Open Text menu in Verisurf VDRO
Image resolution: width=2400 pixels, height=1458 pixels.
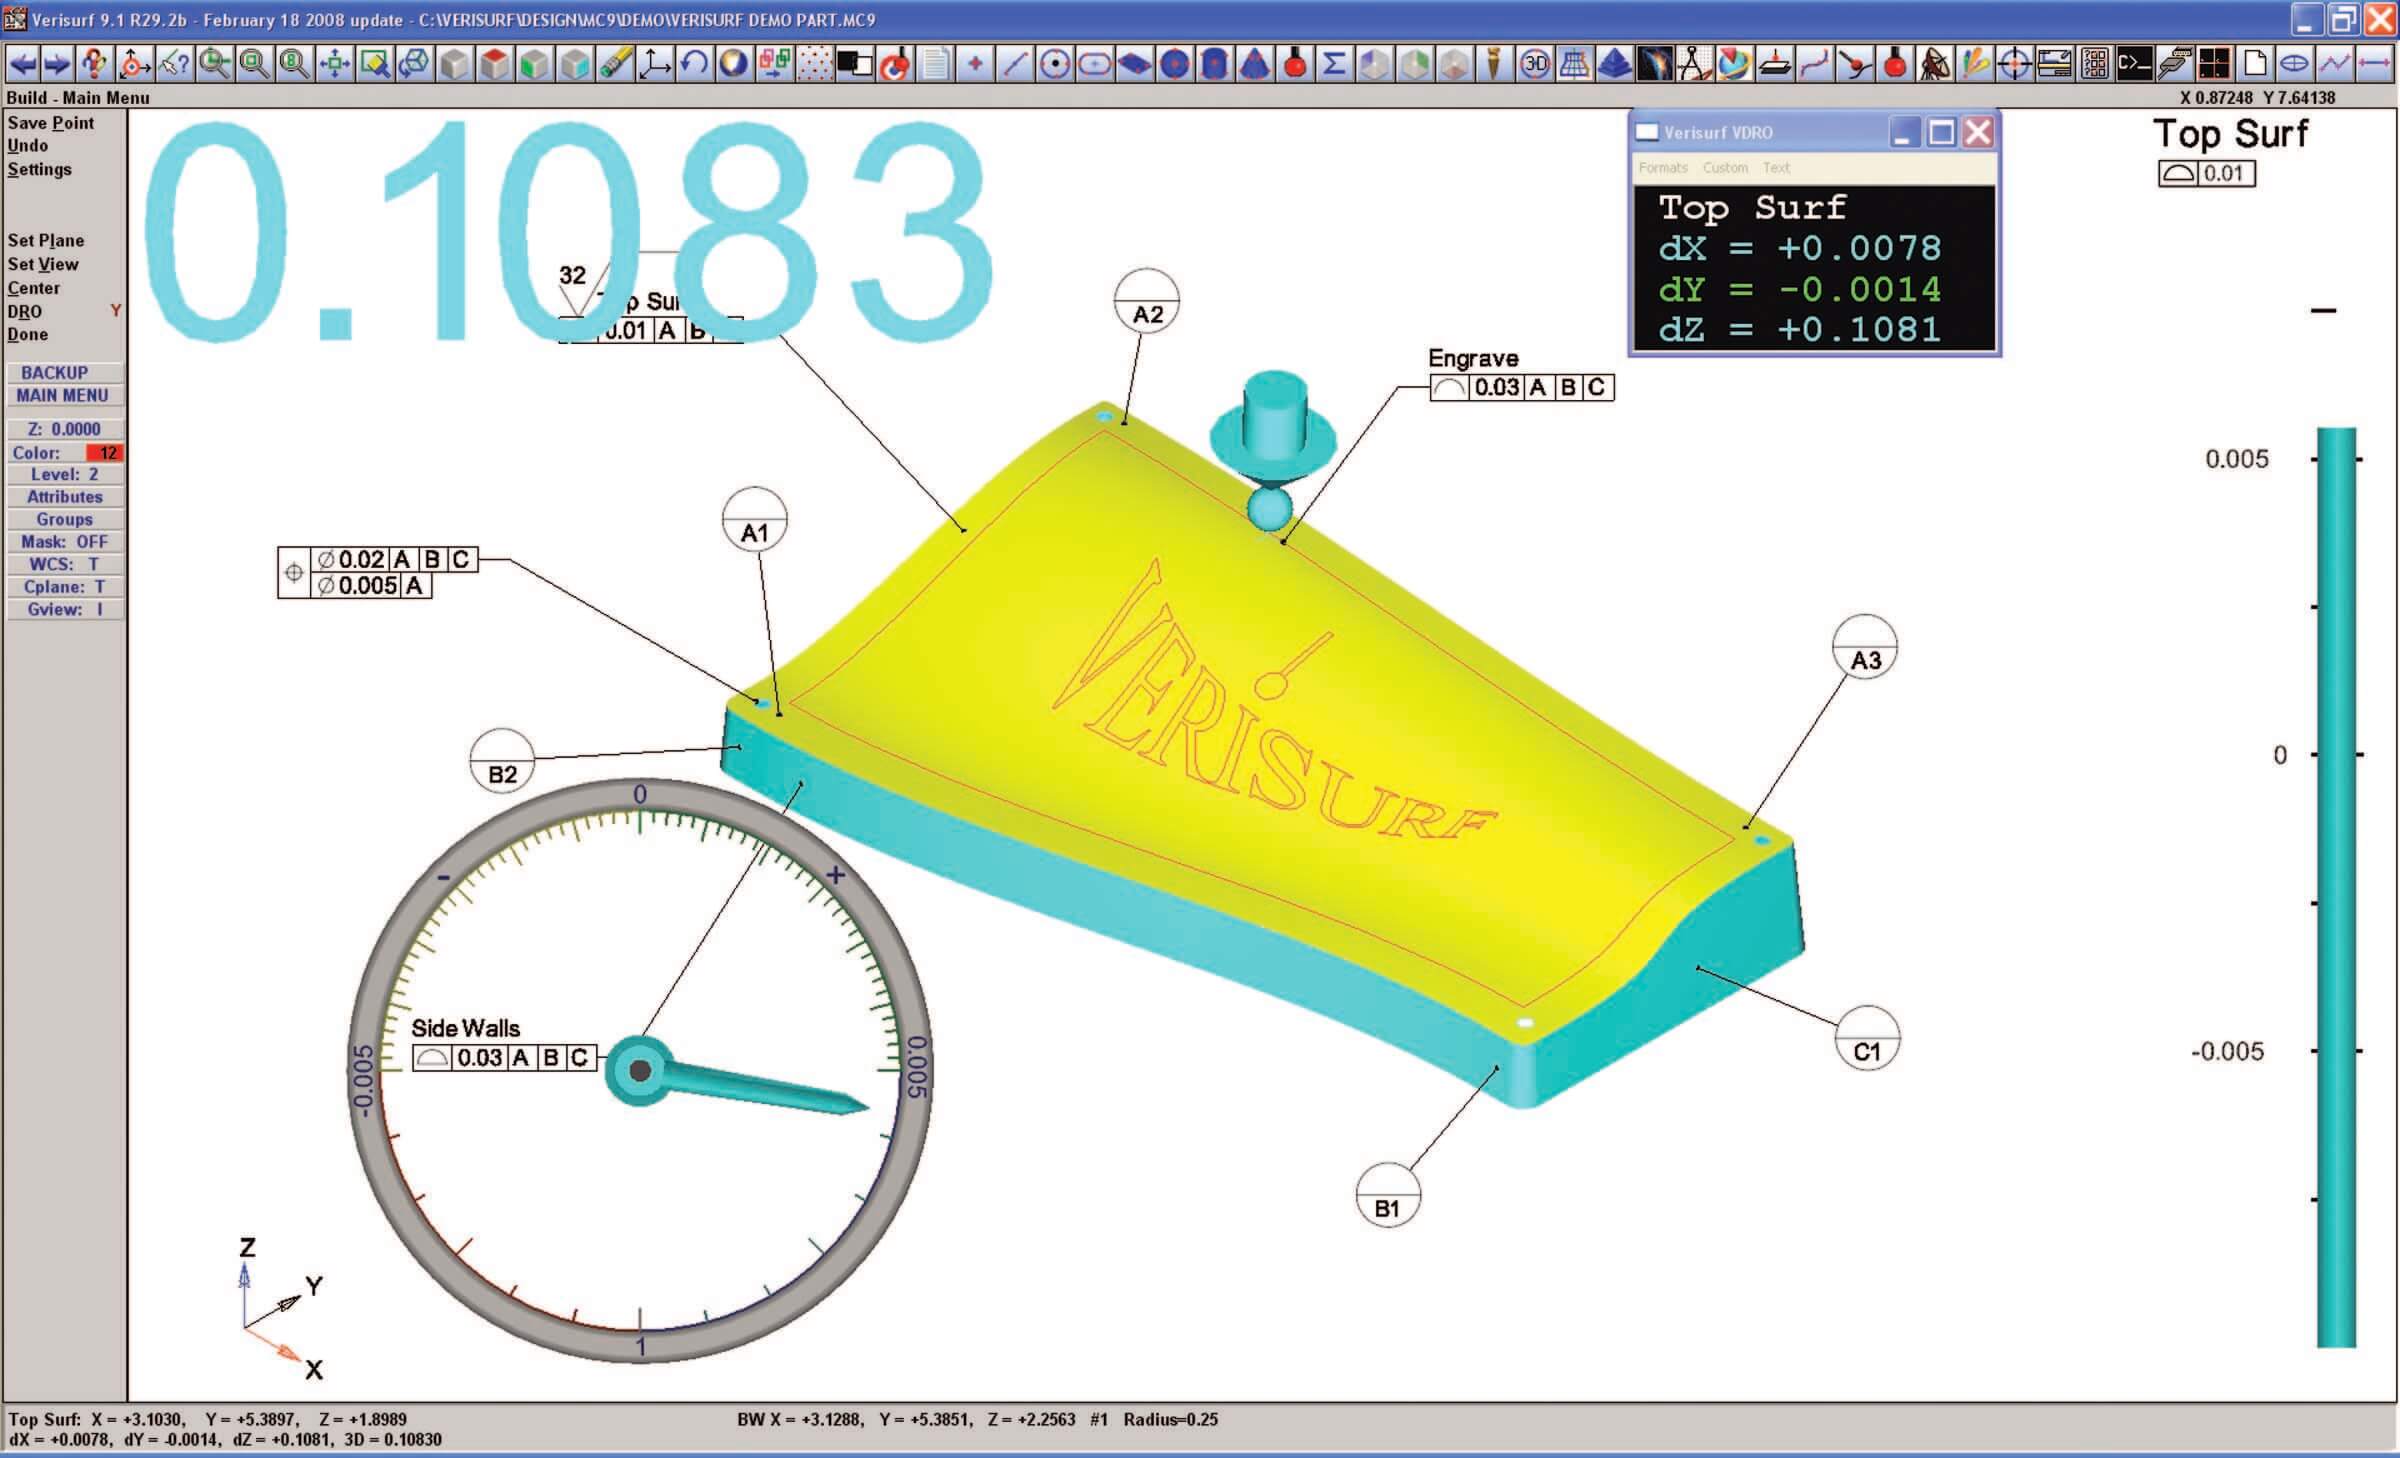click(1776, 168)
